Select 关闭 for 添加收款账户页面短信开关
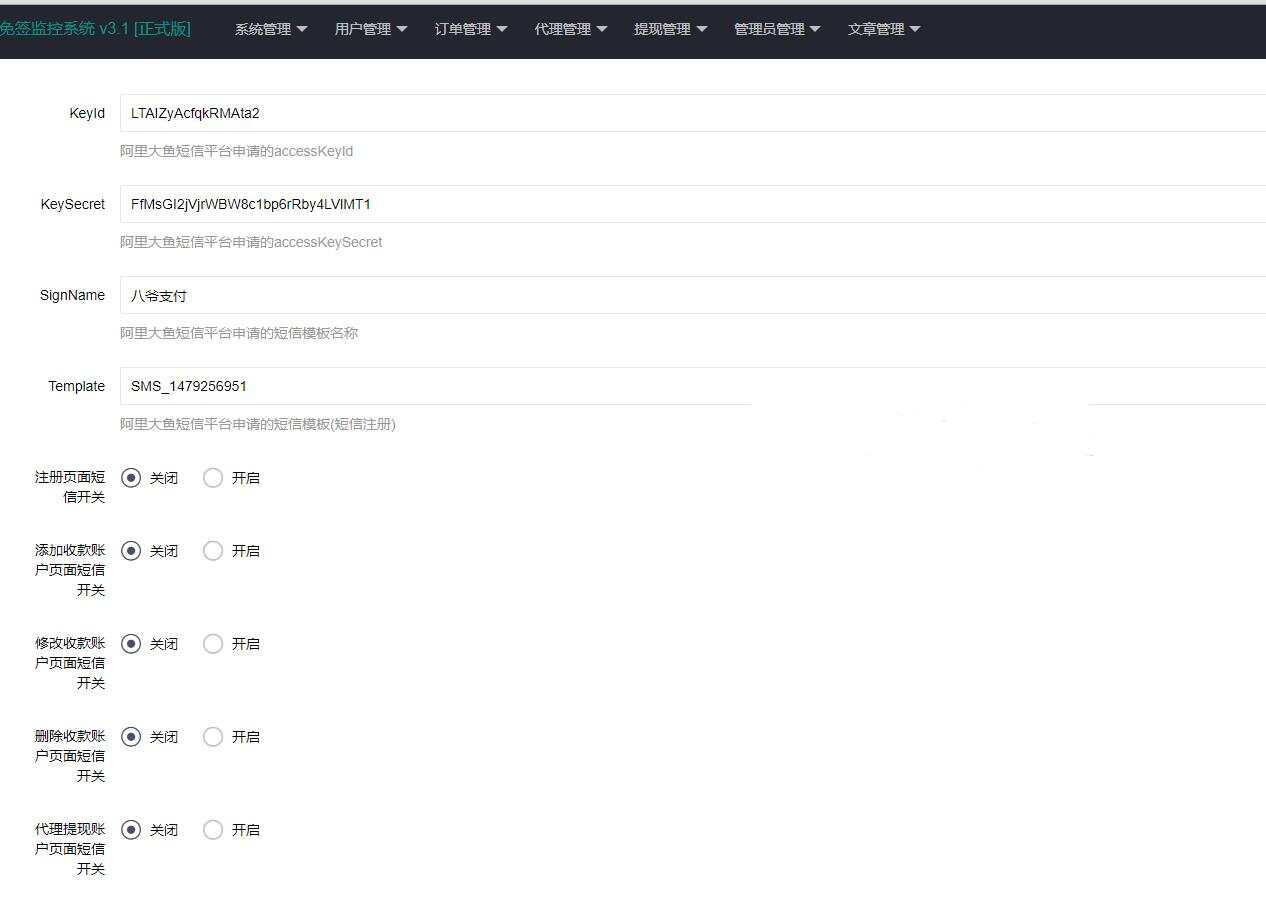1266x901 pixels. [x=131, y=550]
